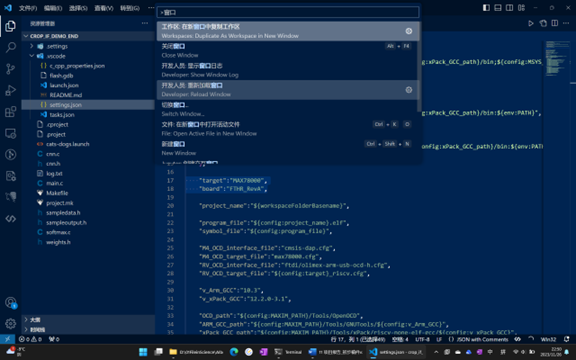Expand the Timeline section in sidebar
The image size is (576, 360).
88,330
